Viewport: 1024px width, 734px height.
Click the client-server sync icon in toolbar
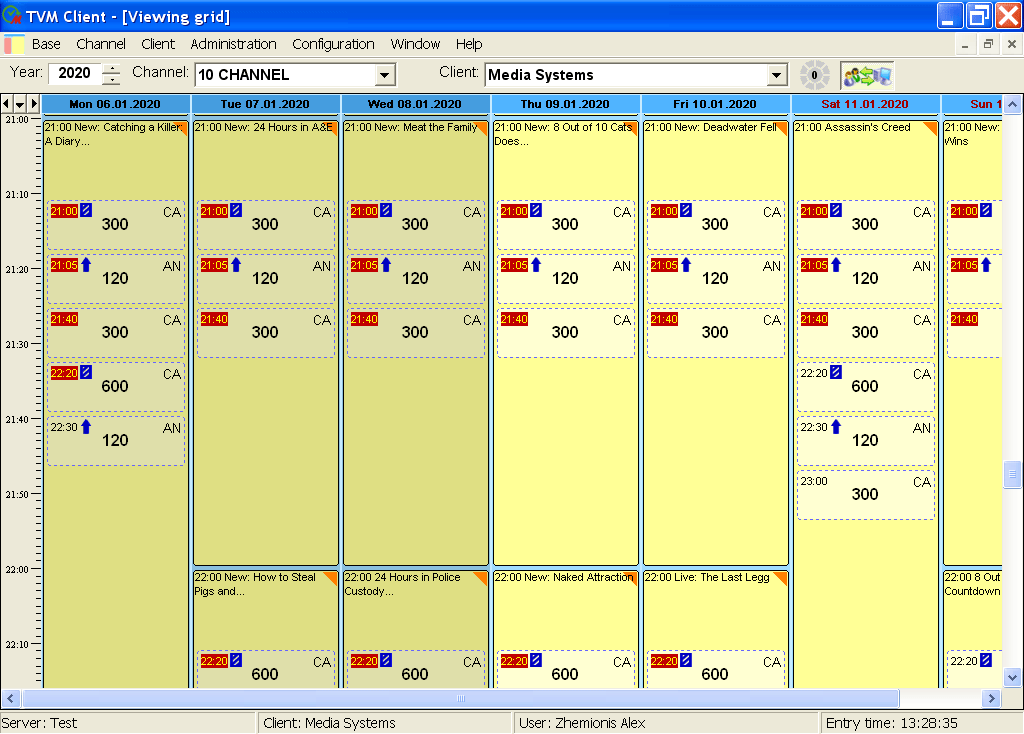(866, 75)
